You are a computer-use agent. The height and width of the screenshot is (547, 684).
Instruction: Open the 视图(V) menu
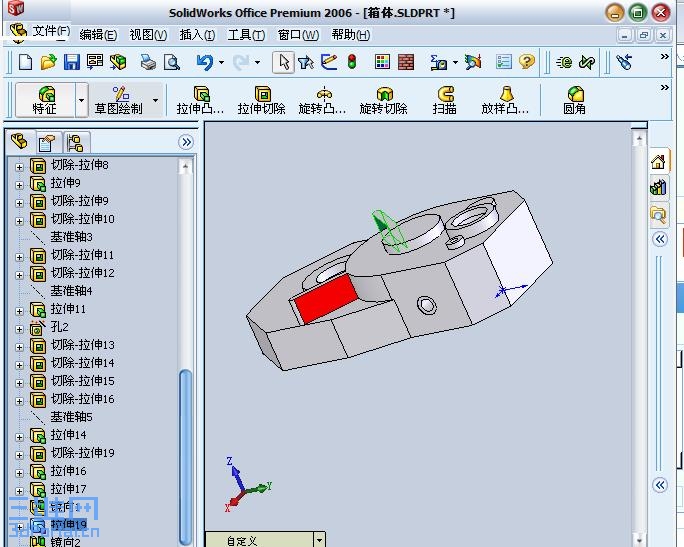pyautogui.click(x=148, y=34)
